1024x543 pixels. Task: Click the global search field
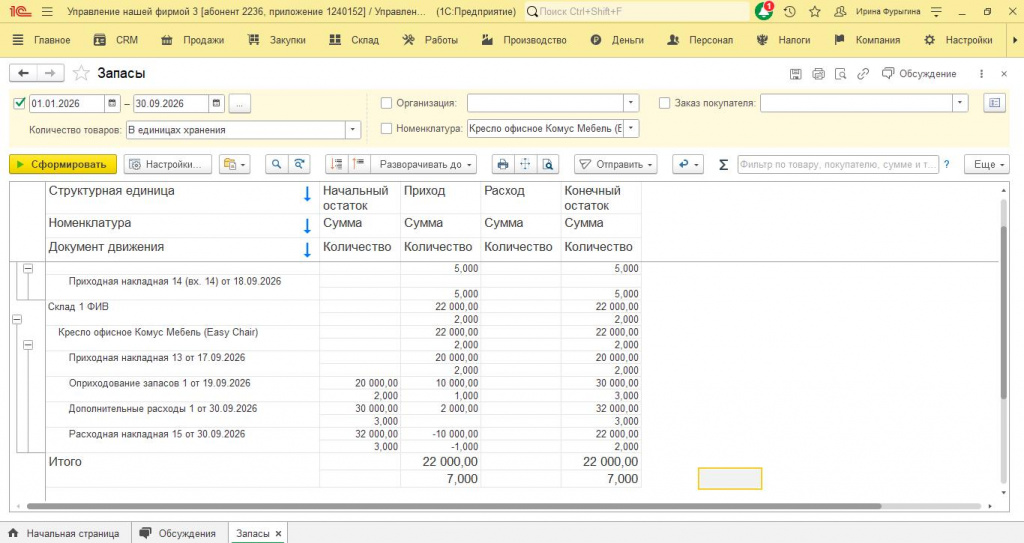(637, 11)
